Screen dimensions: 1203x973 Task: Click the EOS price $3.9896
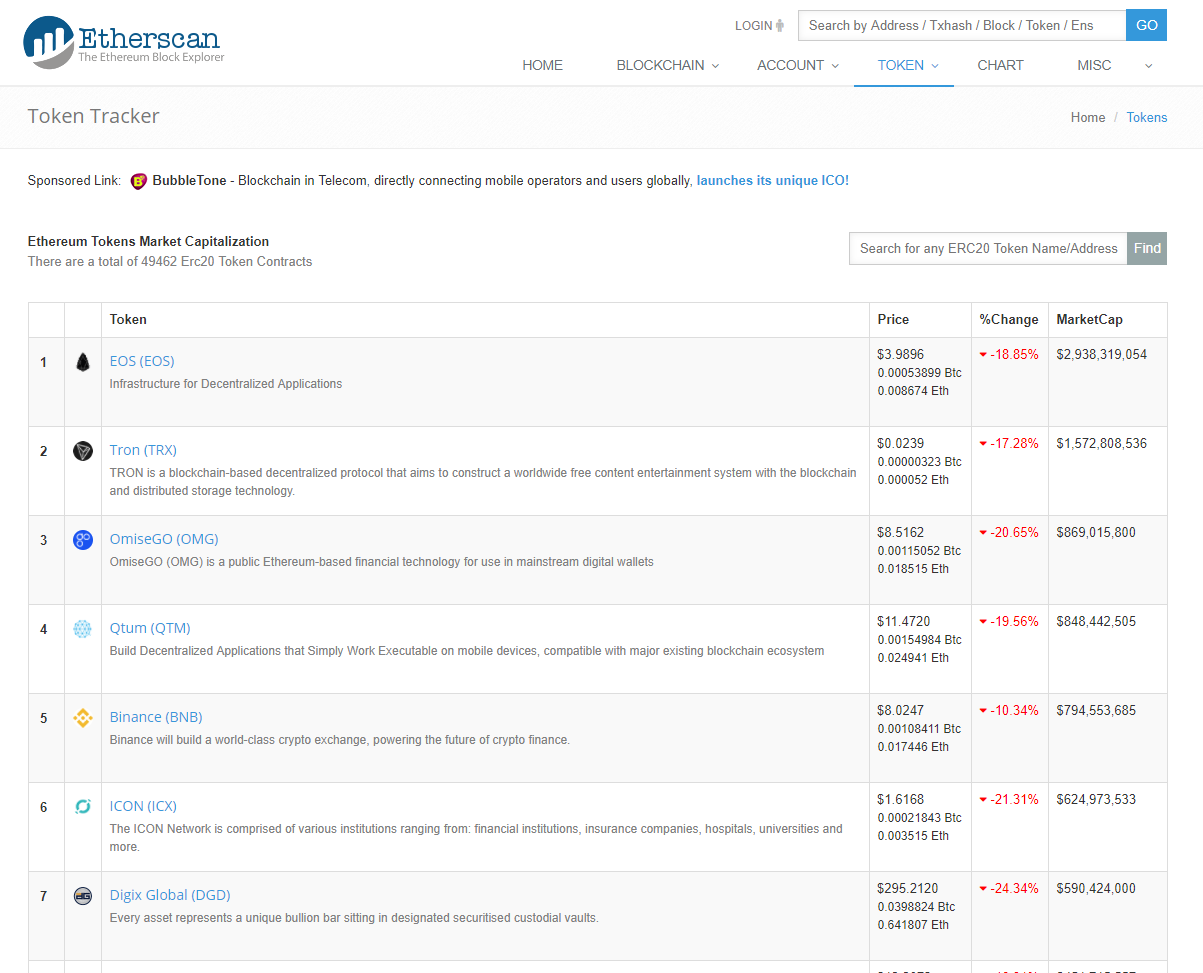900,354
